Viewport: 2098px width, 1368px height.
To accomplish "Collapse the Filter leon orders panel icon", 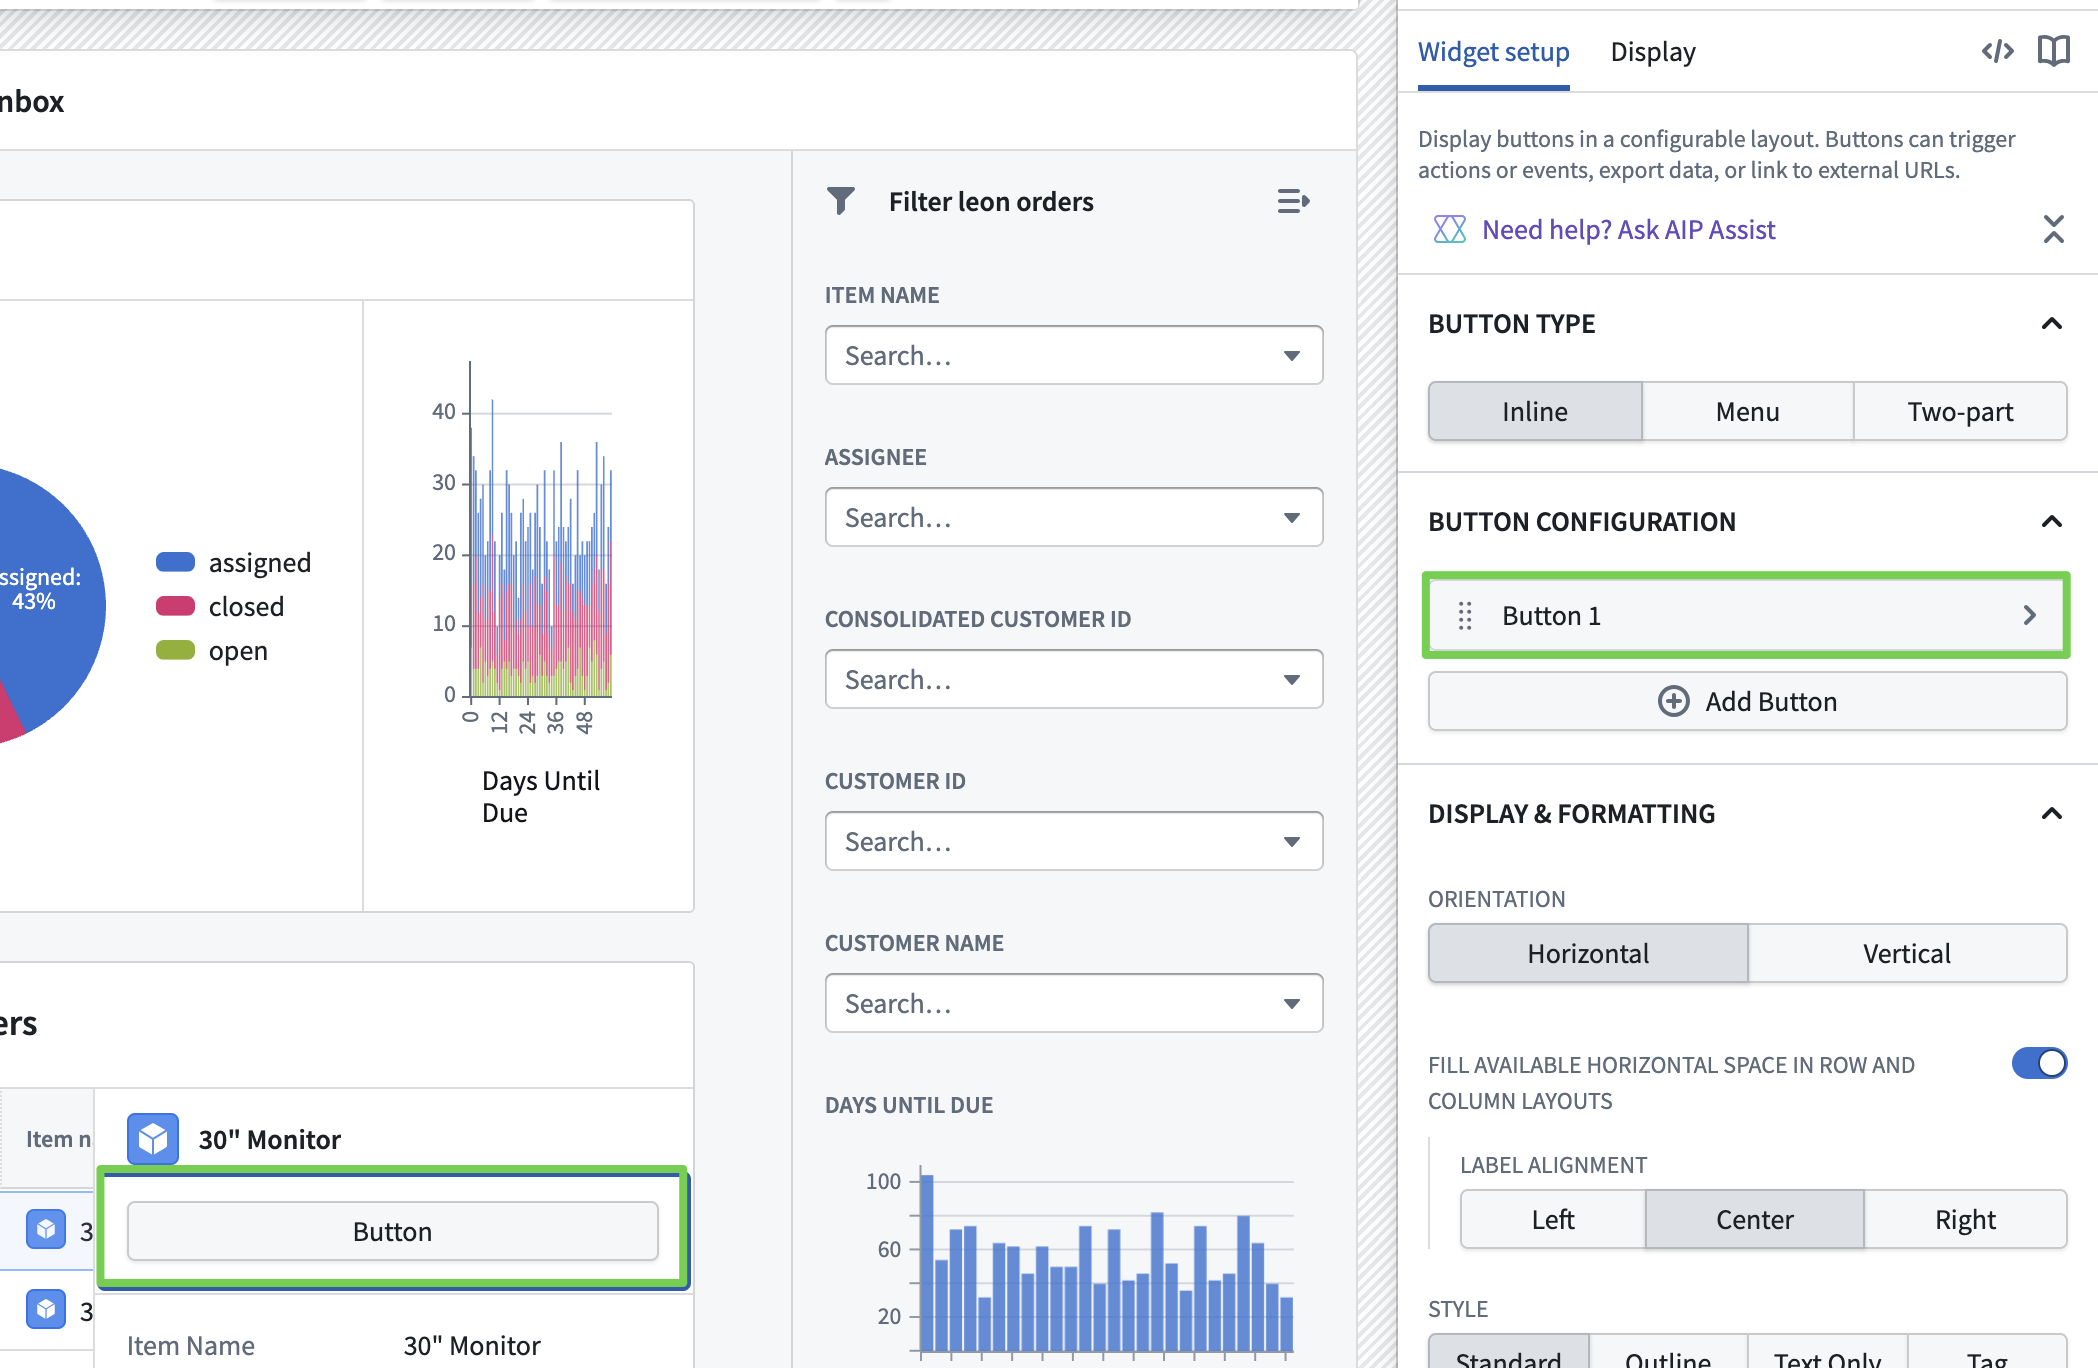I will point(1293,201).
